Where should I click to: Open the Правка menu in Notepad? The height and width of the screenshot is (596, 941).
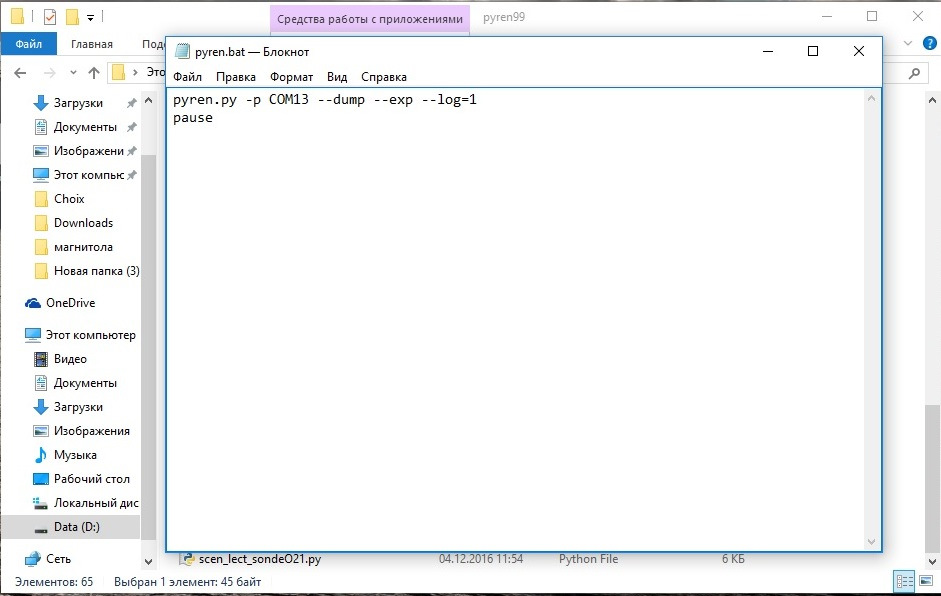(236, 77)
